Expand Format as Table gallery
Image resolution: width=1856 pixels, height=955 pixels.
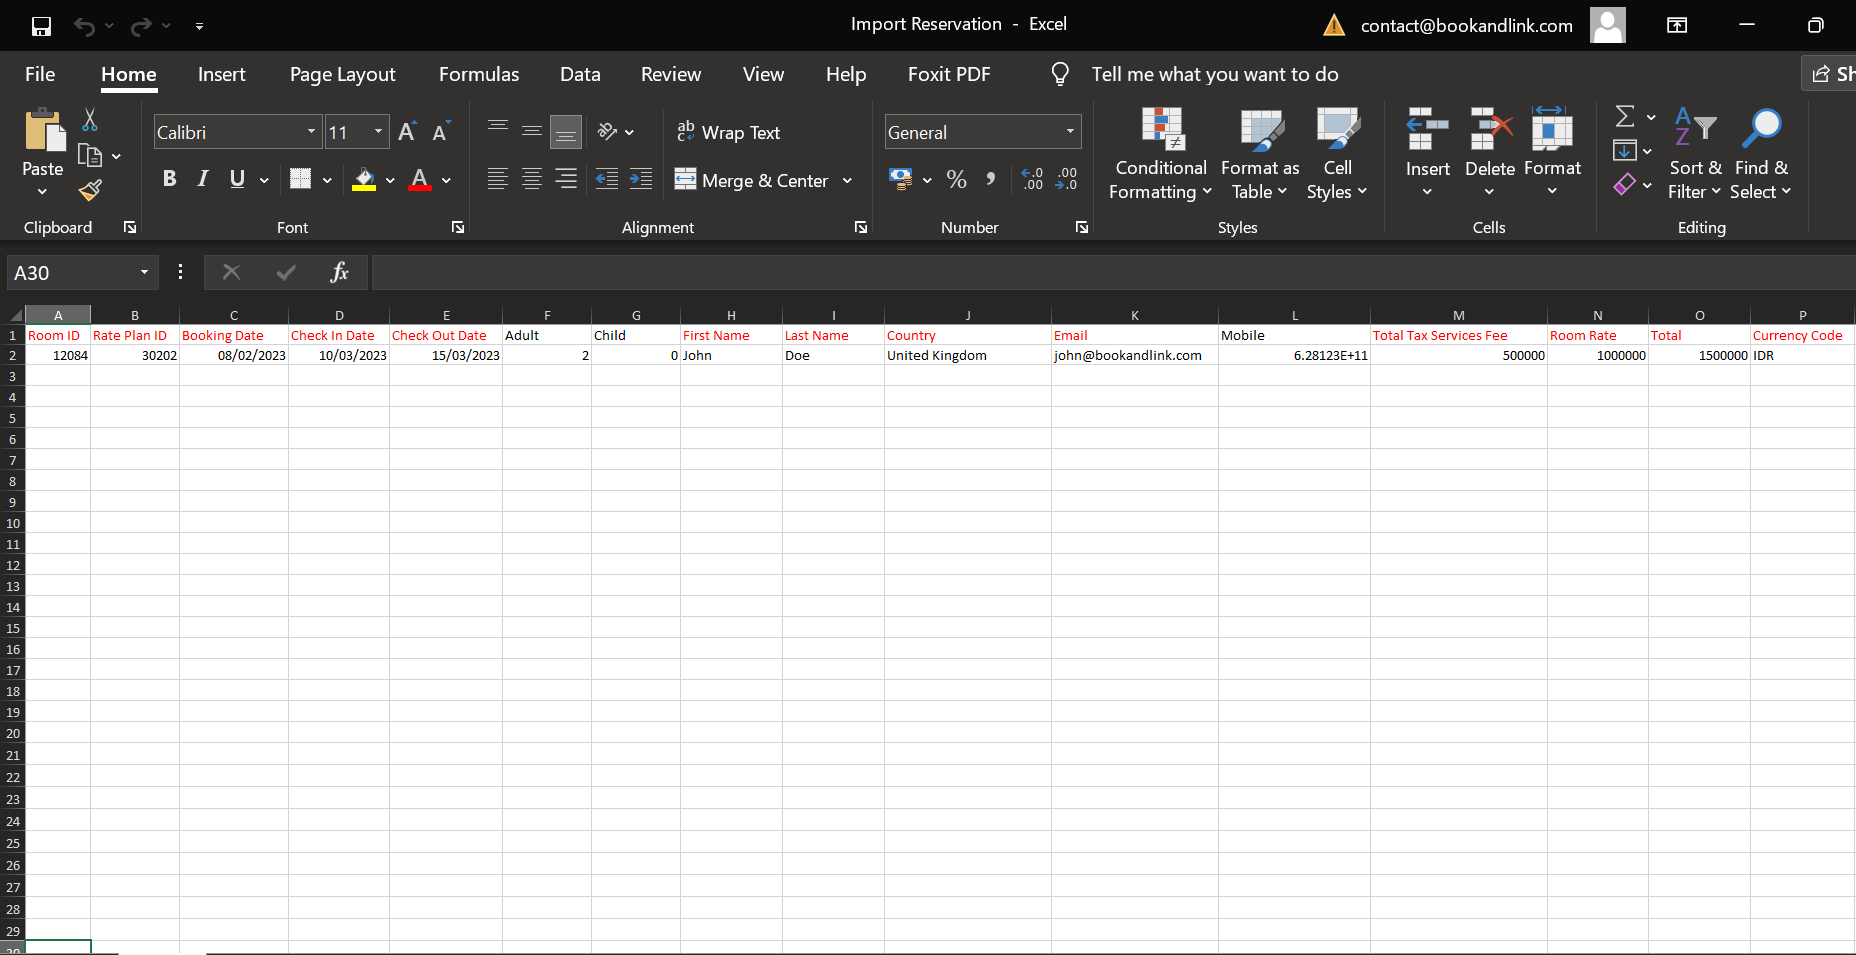(1260, 153)
